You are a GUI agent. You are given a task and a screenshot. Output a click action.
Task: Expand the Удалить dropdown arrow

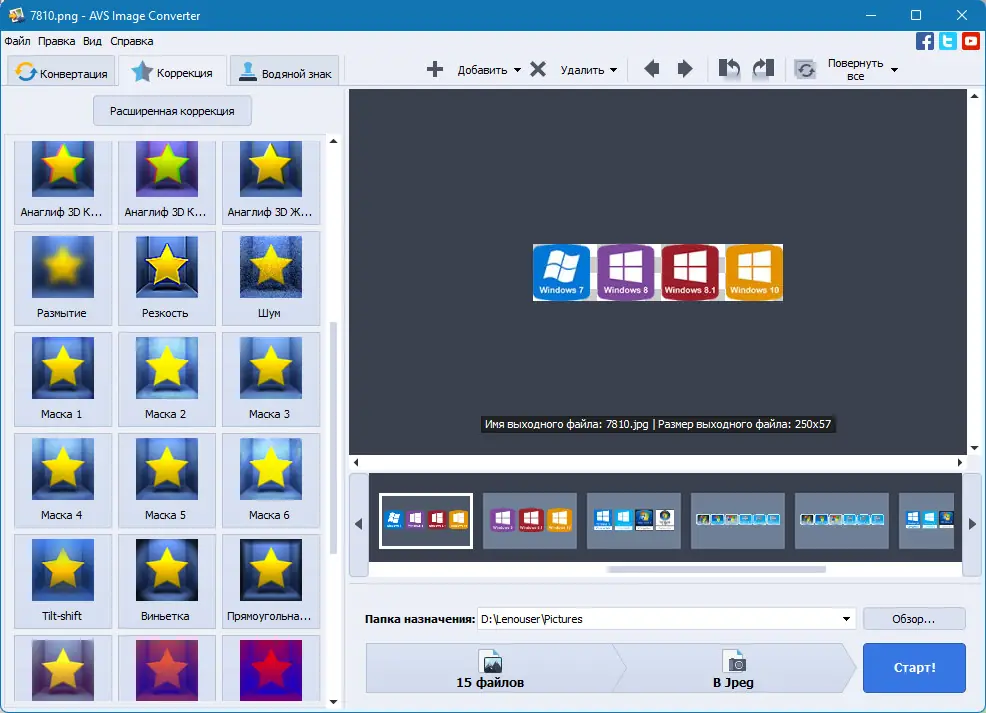pos(614,70)
